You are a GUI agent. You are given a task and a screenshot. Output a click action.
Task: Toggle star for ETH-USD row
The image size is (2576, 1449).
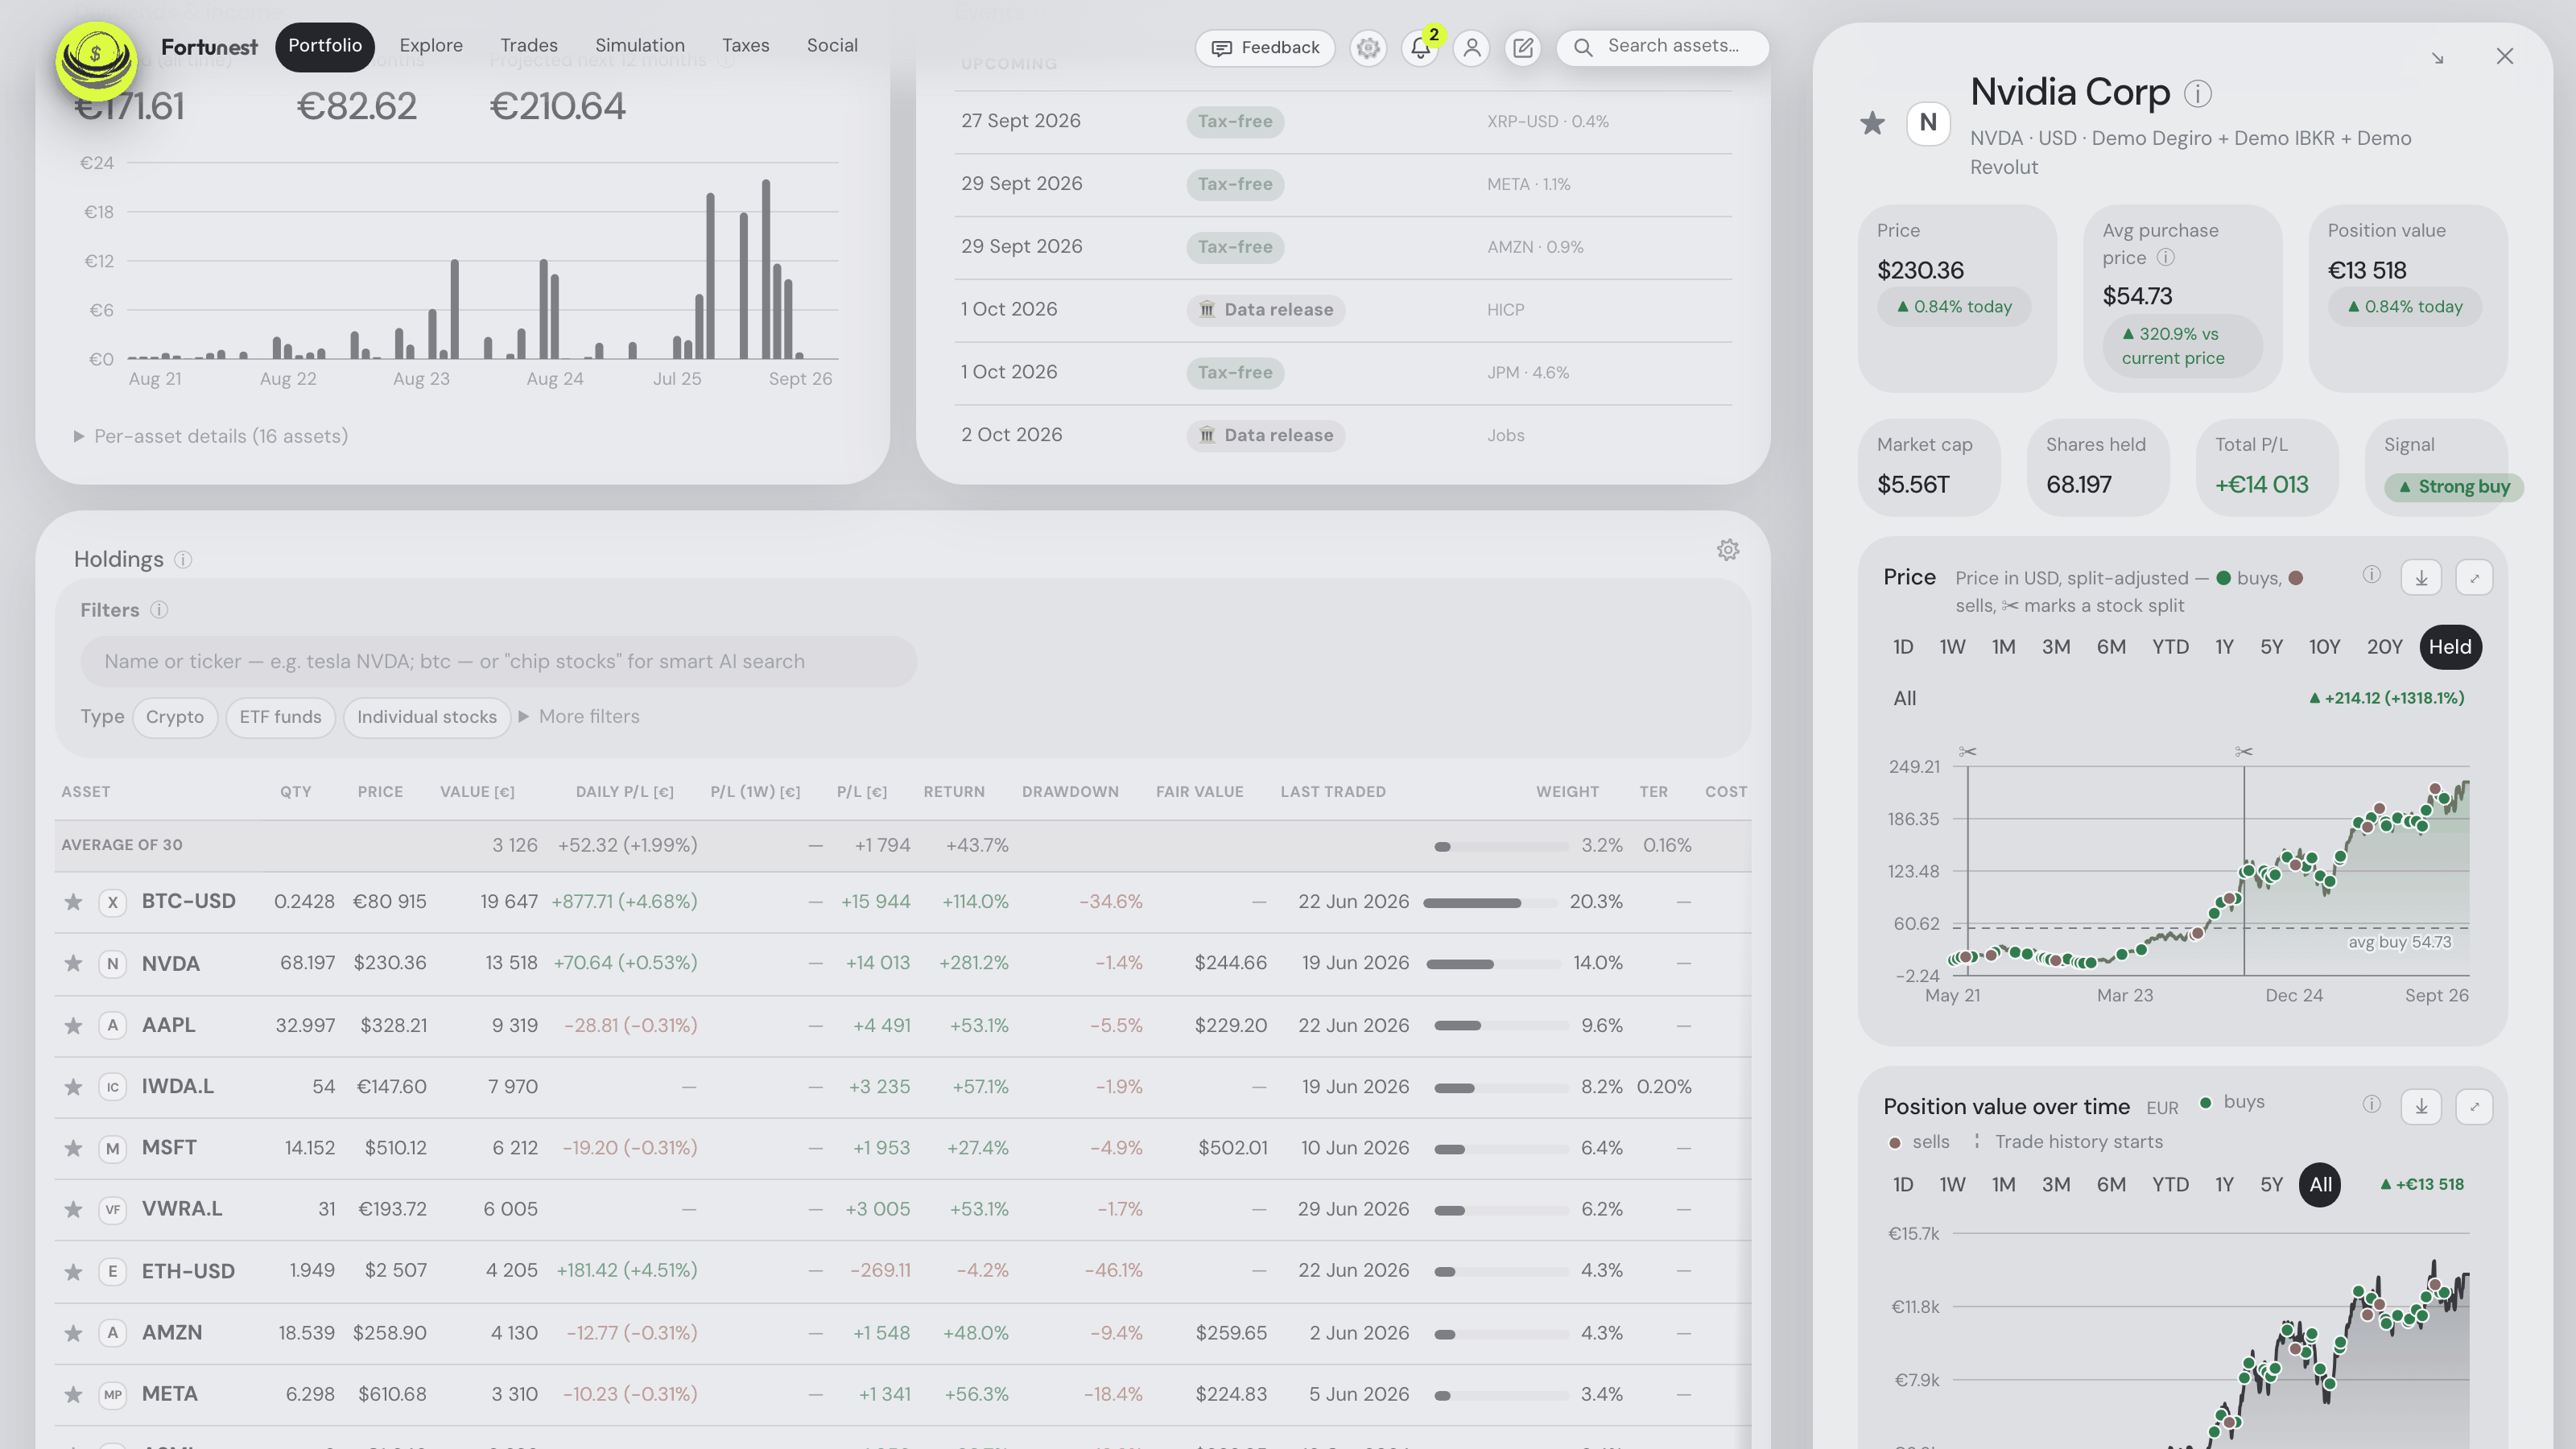(73, 1272)
